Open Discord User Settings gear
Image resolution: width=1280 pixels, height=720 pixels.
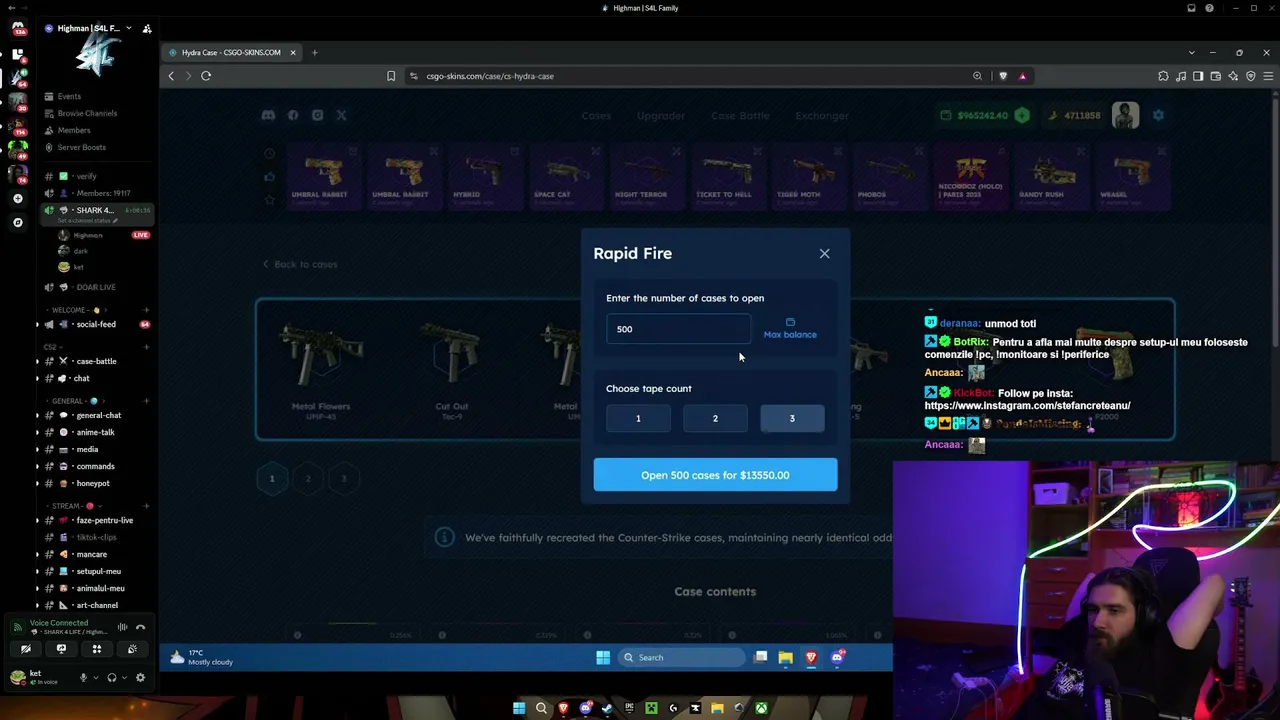click(x=140, y=677)
